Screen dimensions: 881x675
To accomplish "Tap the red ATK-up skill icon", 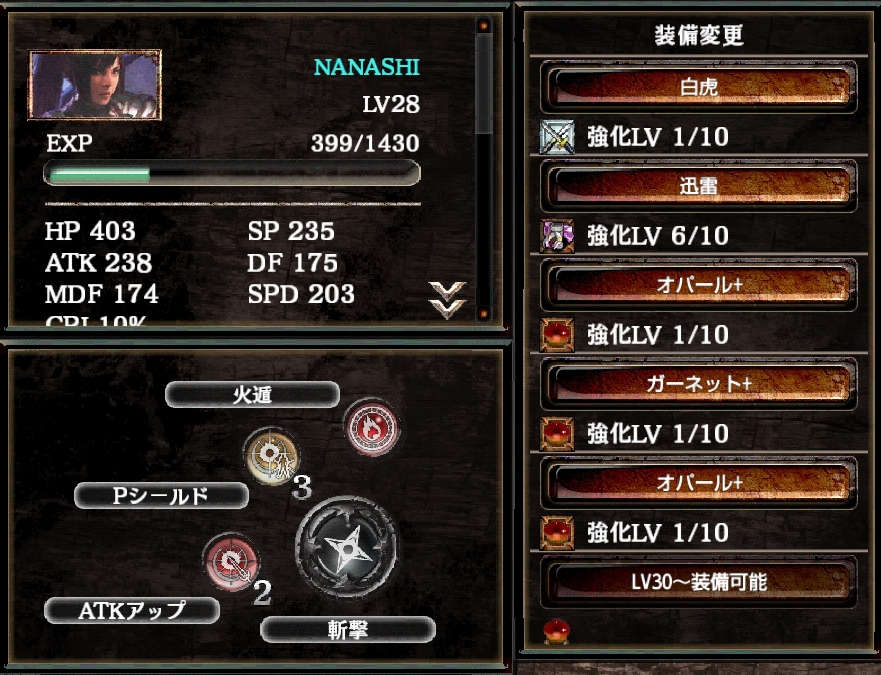I will click(231, 562).
